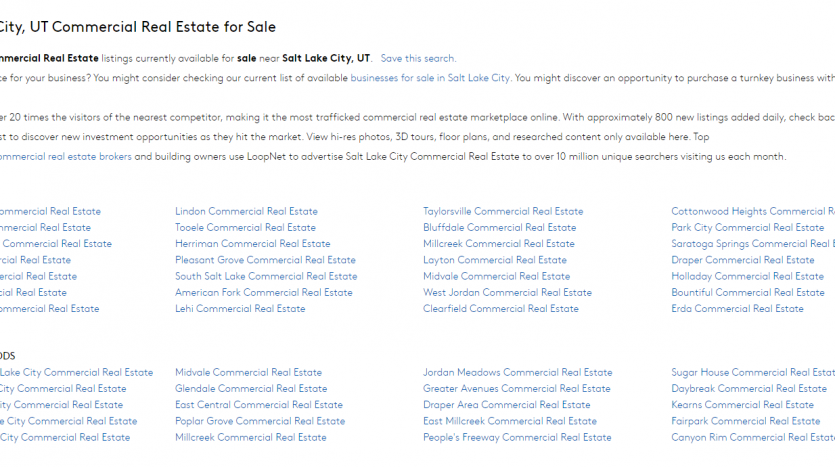Select Erda Commercial Real Estate link
Screen dimensions: 835x467
tap(737, 309)
